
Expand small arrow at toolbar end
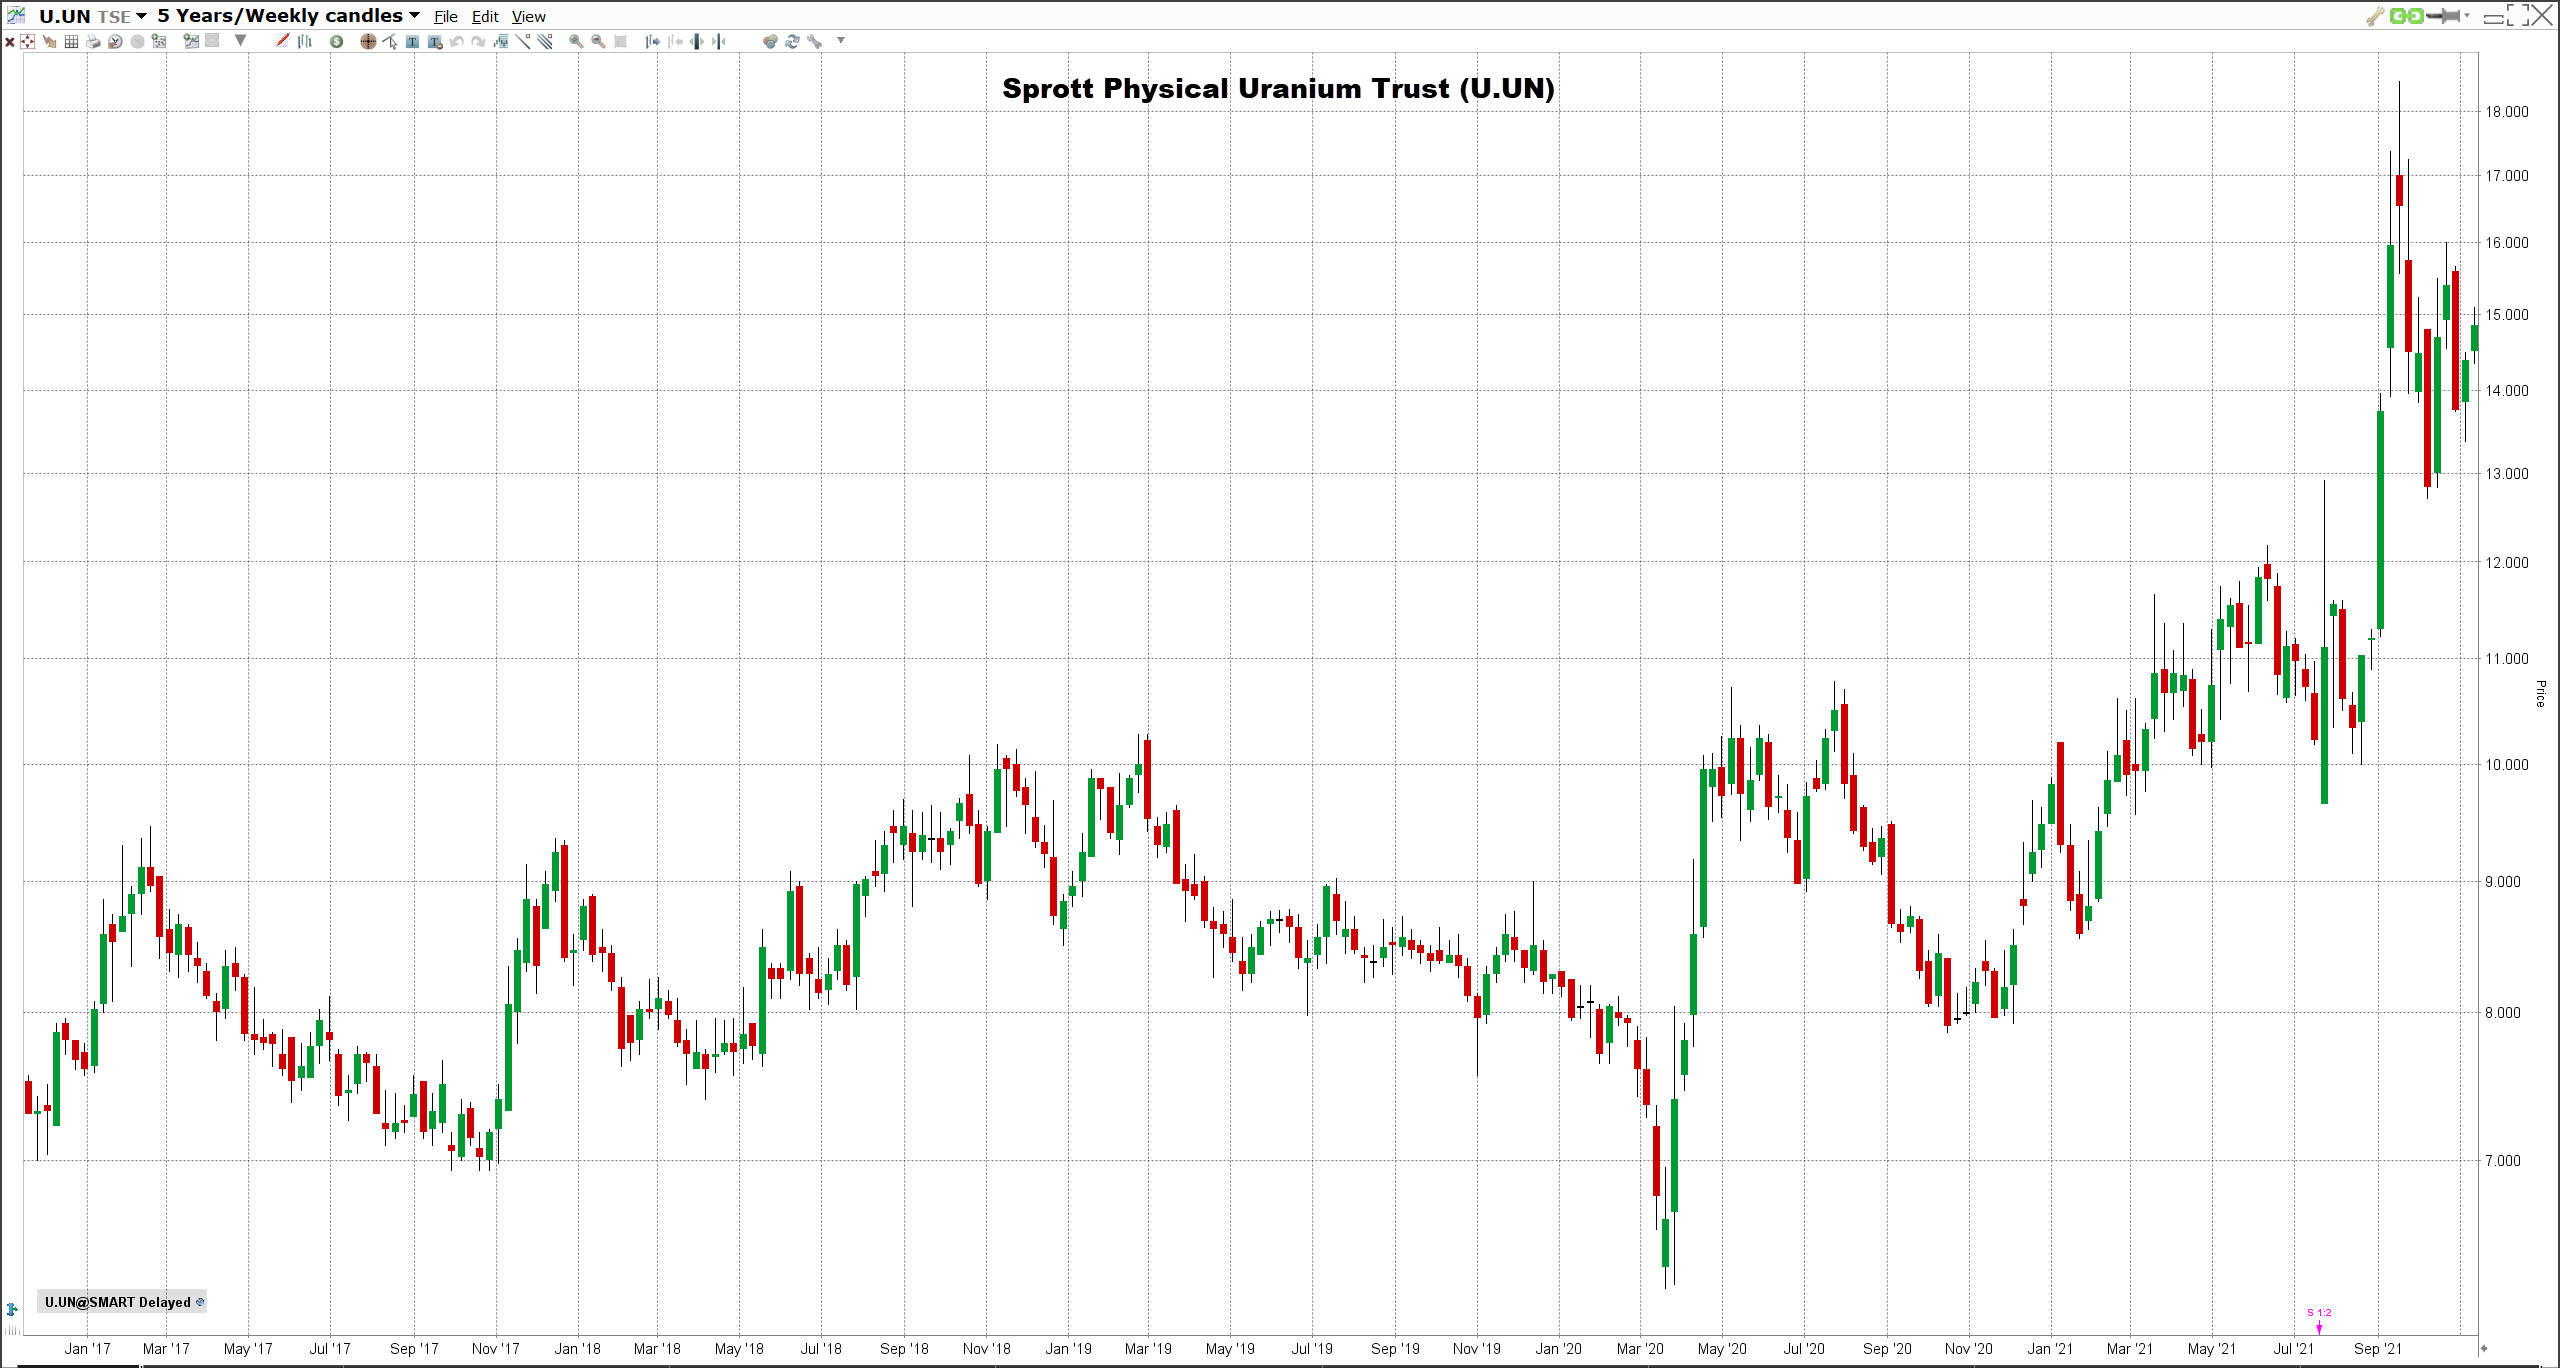pyautogui.click(x=841, y=41)
